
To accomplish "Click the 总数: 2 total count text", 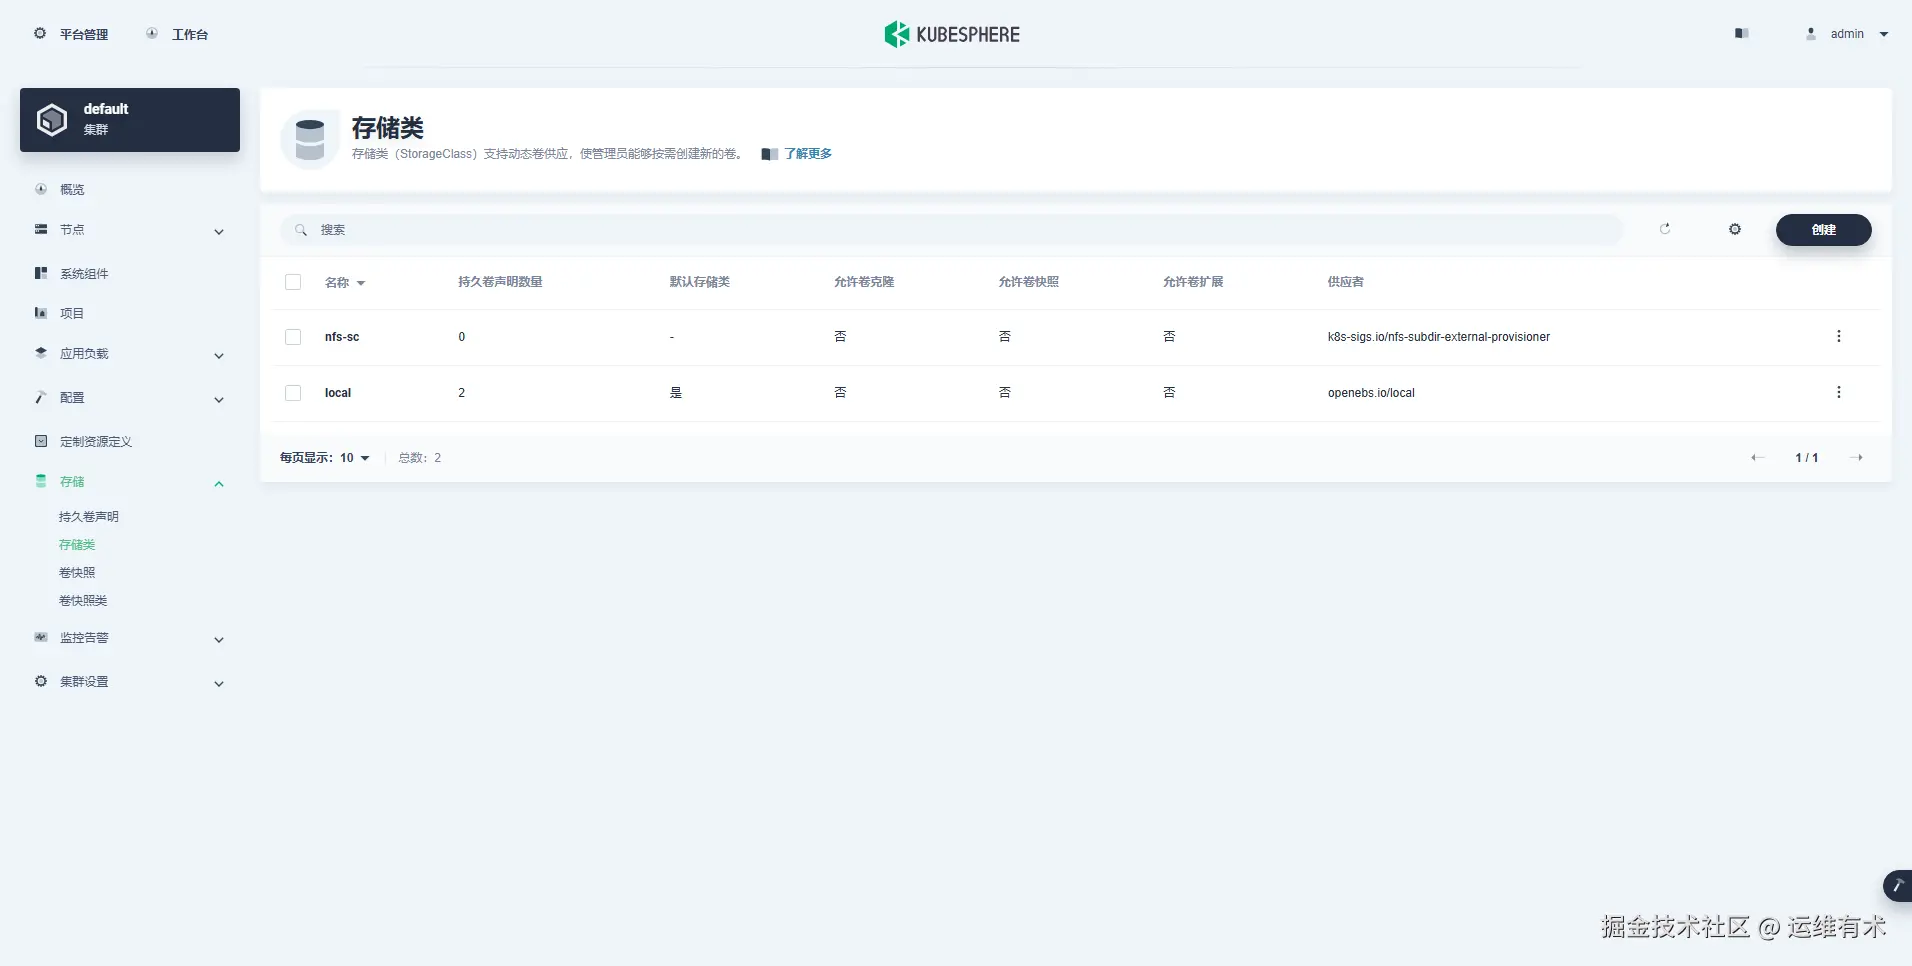I will coord(420,458).
